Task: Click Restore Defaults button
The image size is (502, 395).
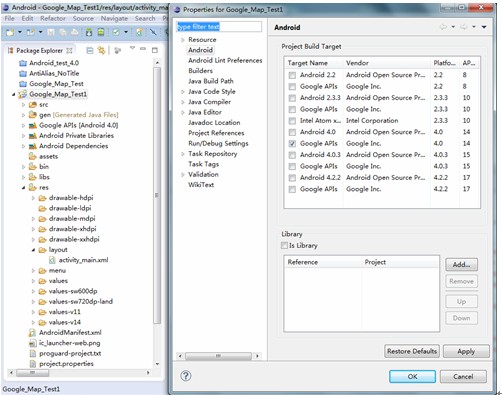Action: point(412,351)
